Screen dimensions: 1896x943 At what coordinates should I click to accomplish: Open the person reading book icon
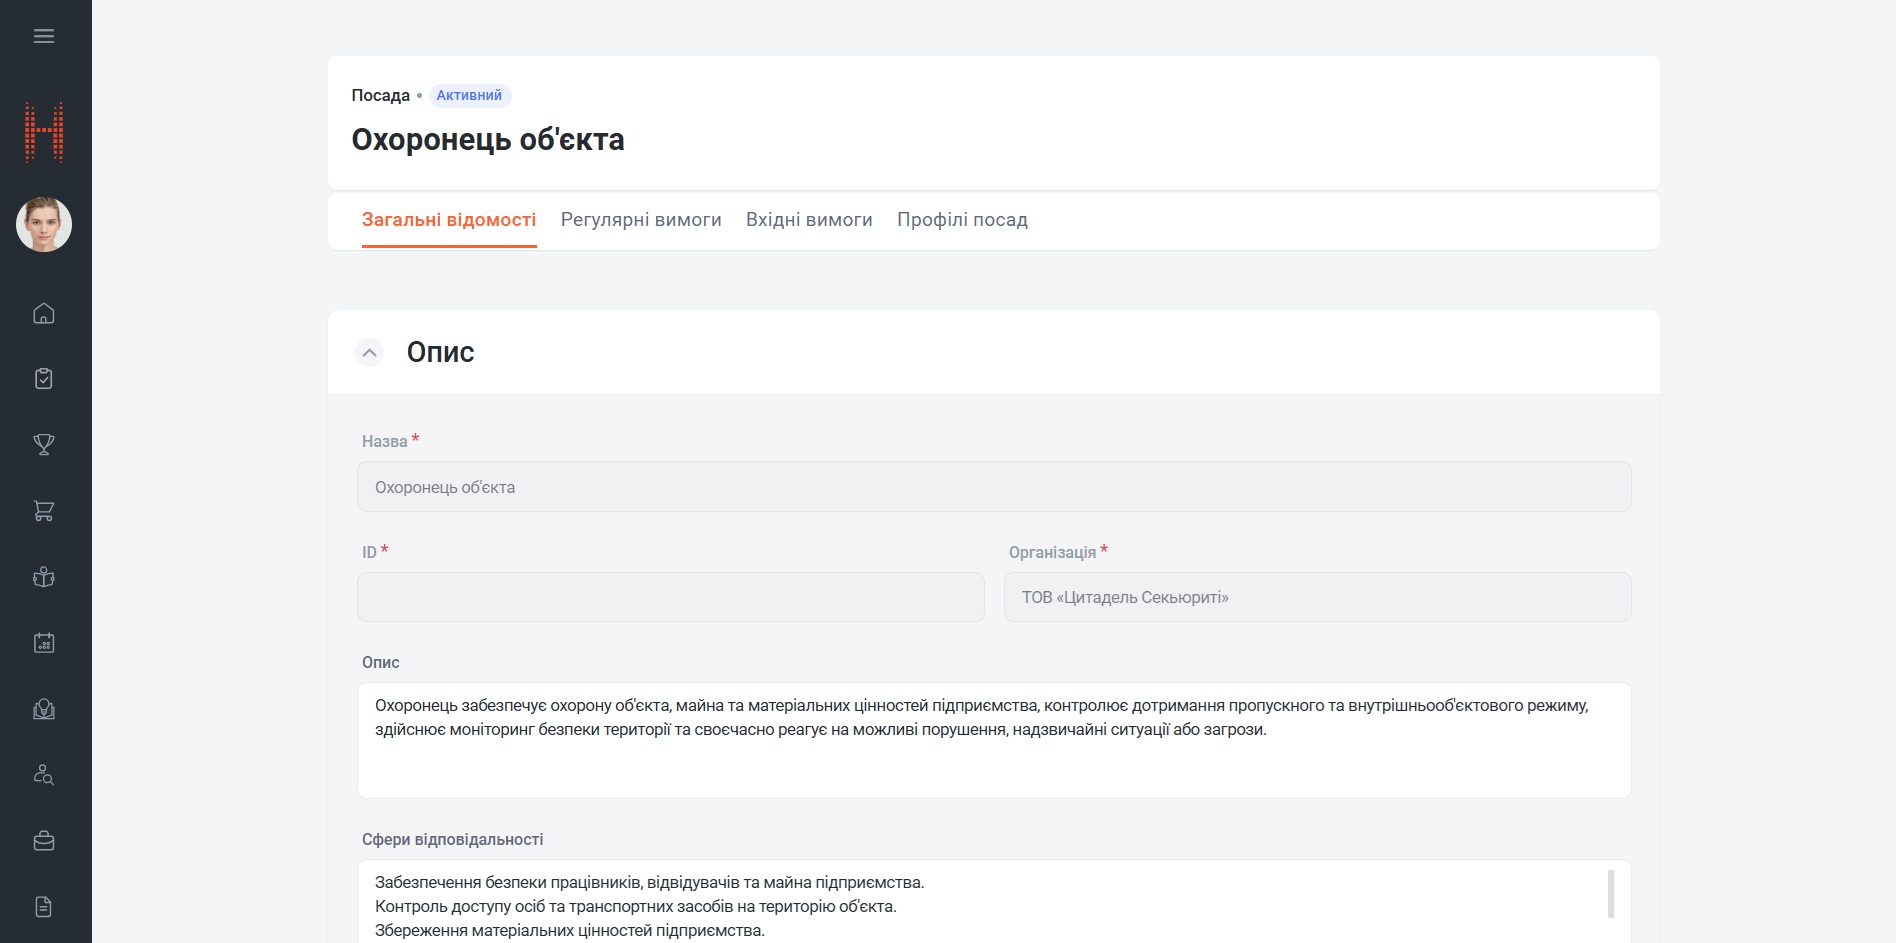(x=44, y=577)
